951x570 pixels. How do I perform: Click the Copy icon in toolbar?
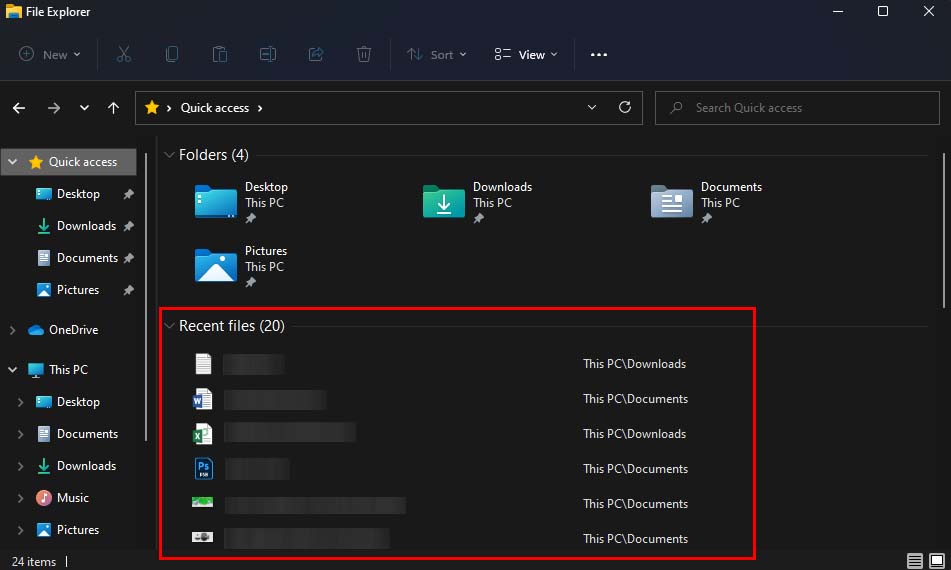pyautogui.click(x=172, y=54)
